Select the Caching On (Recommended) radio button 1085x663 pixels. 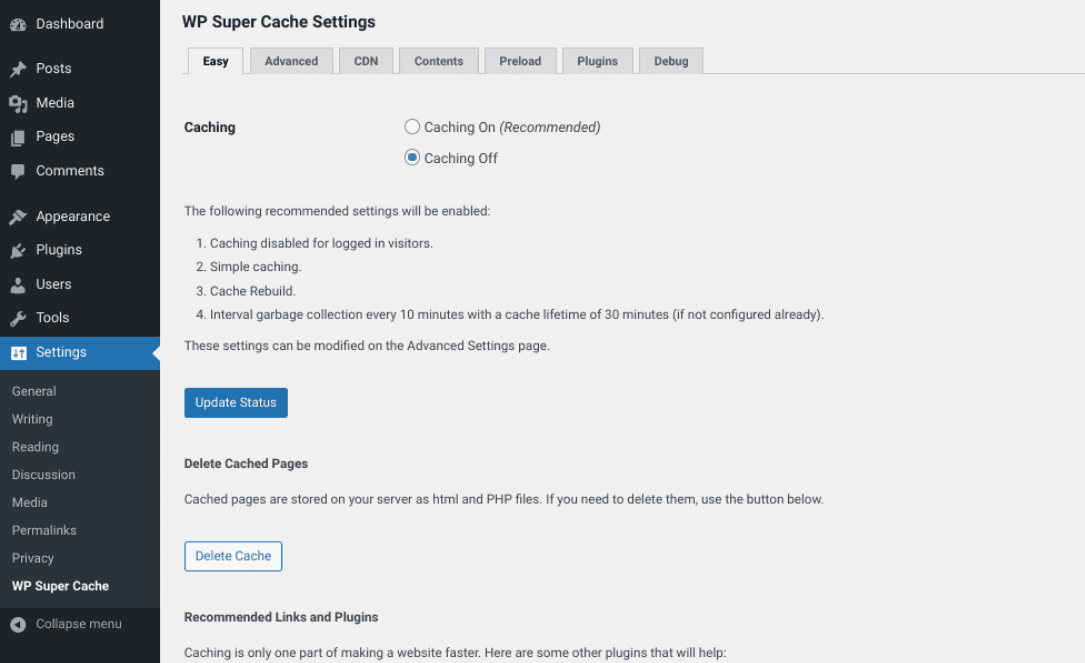tap(412, 127)
